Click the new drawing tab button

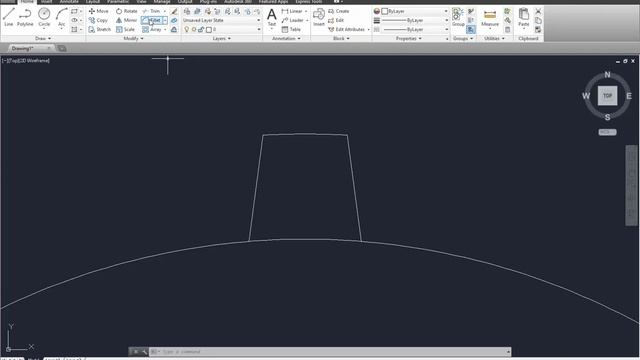(62, 48)
